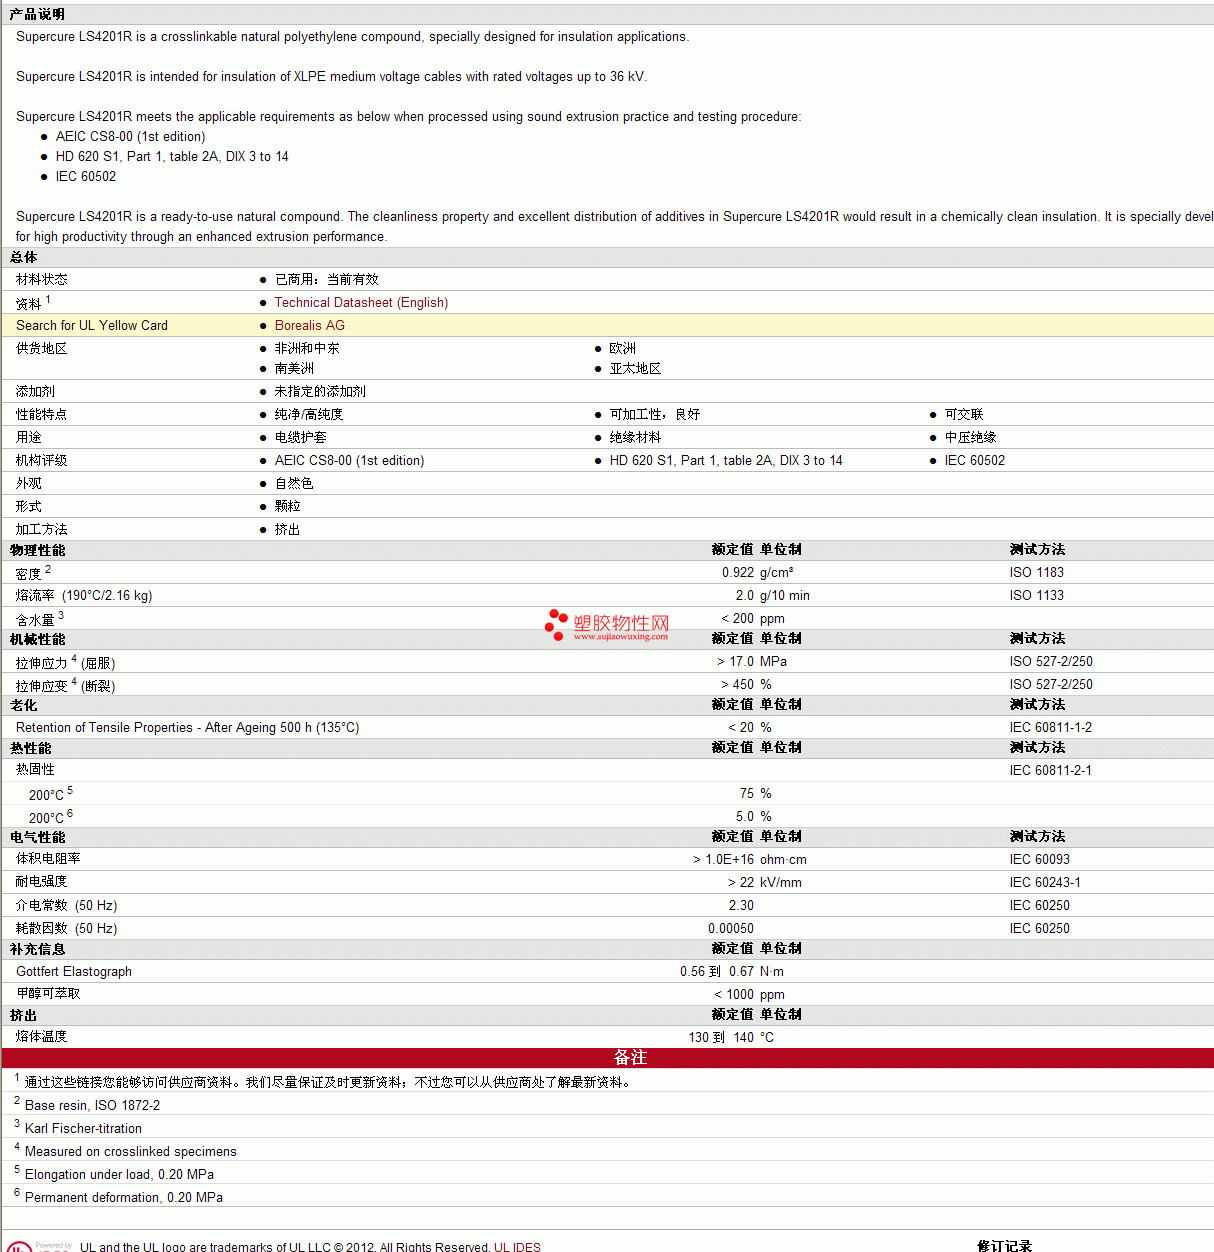Click the 热性能 section header
The width and height of the screenshot is (1214, 1252).
[x=31, y=748]
